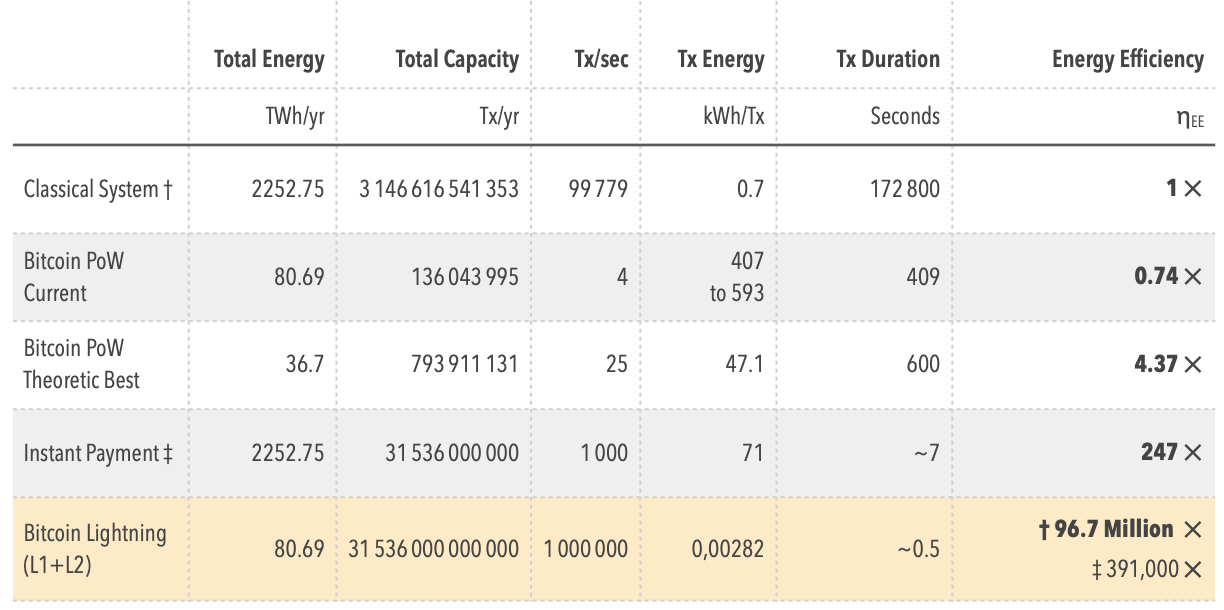Select Tx/sec value 25
This screenshot has height=610, width=1224.
[617, 364]
